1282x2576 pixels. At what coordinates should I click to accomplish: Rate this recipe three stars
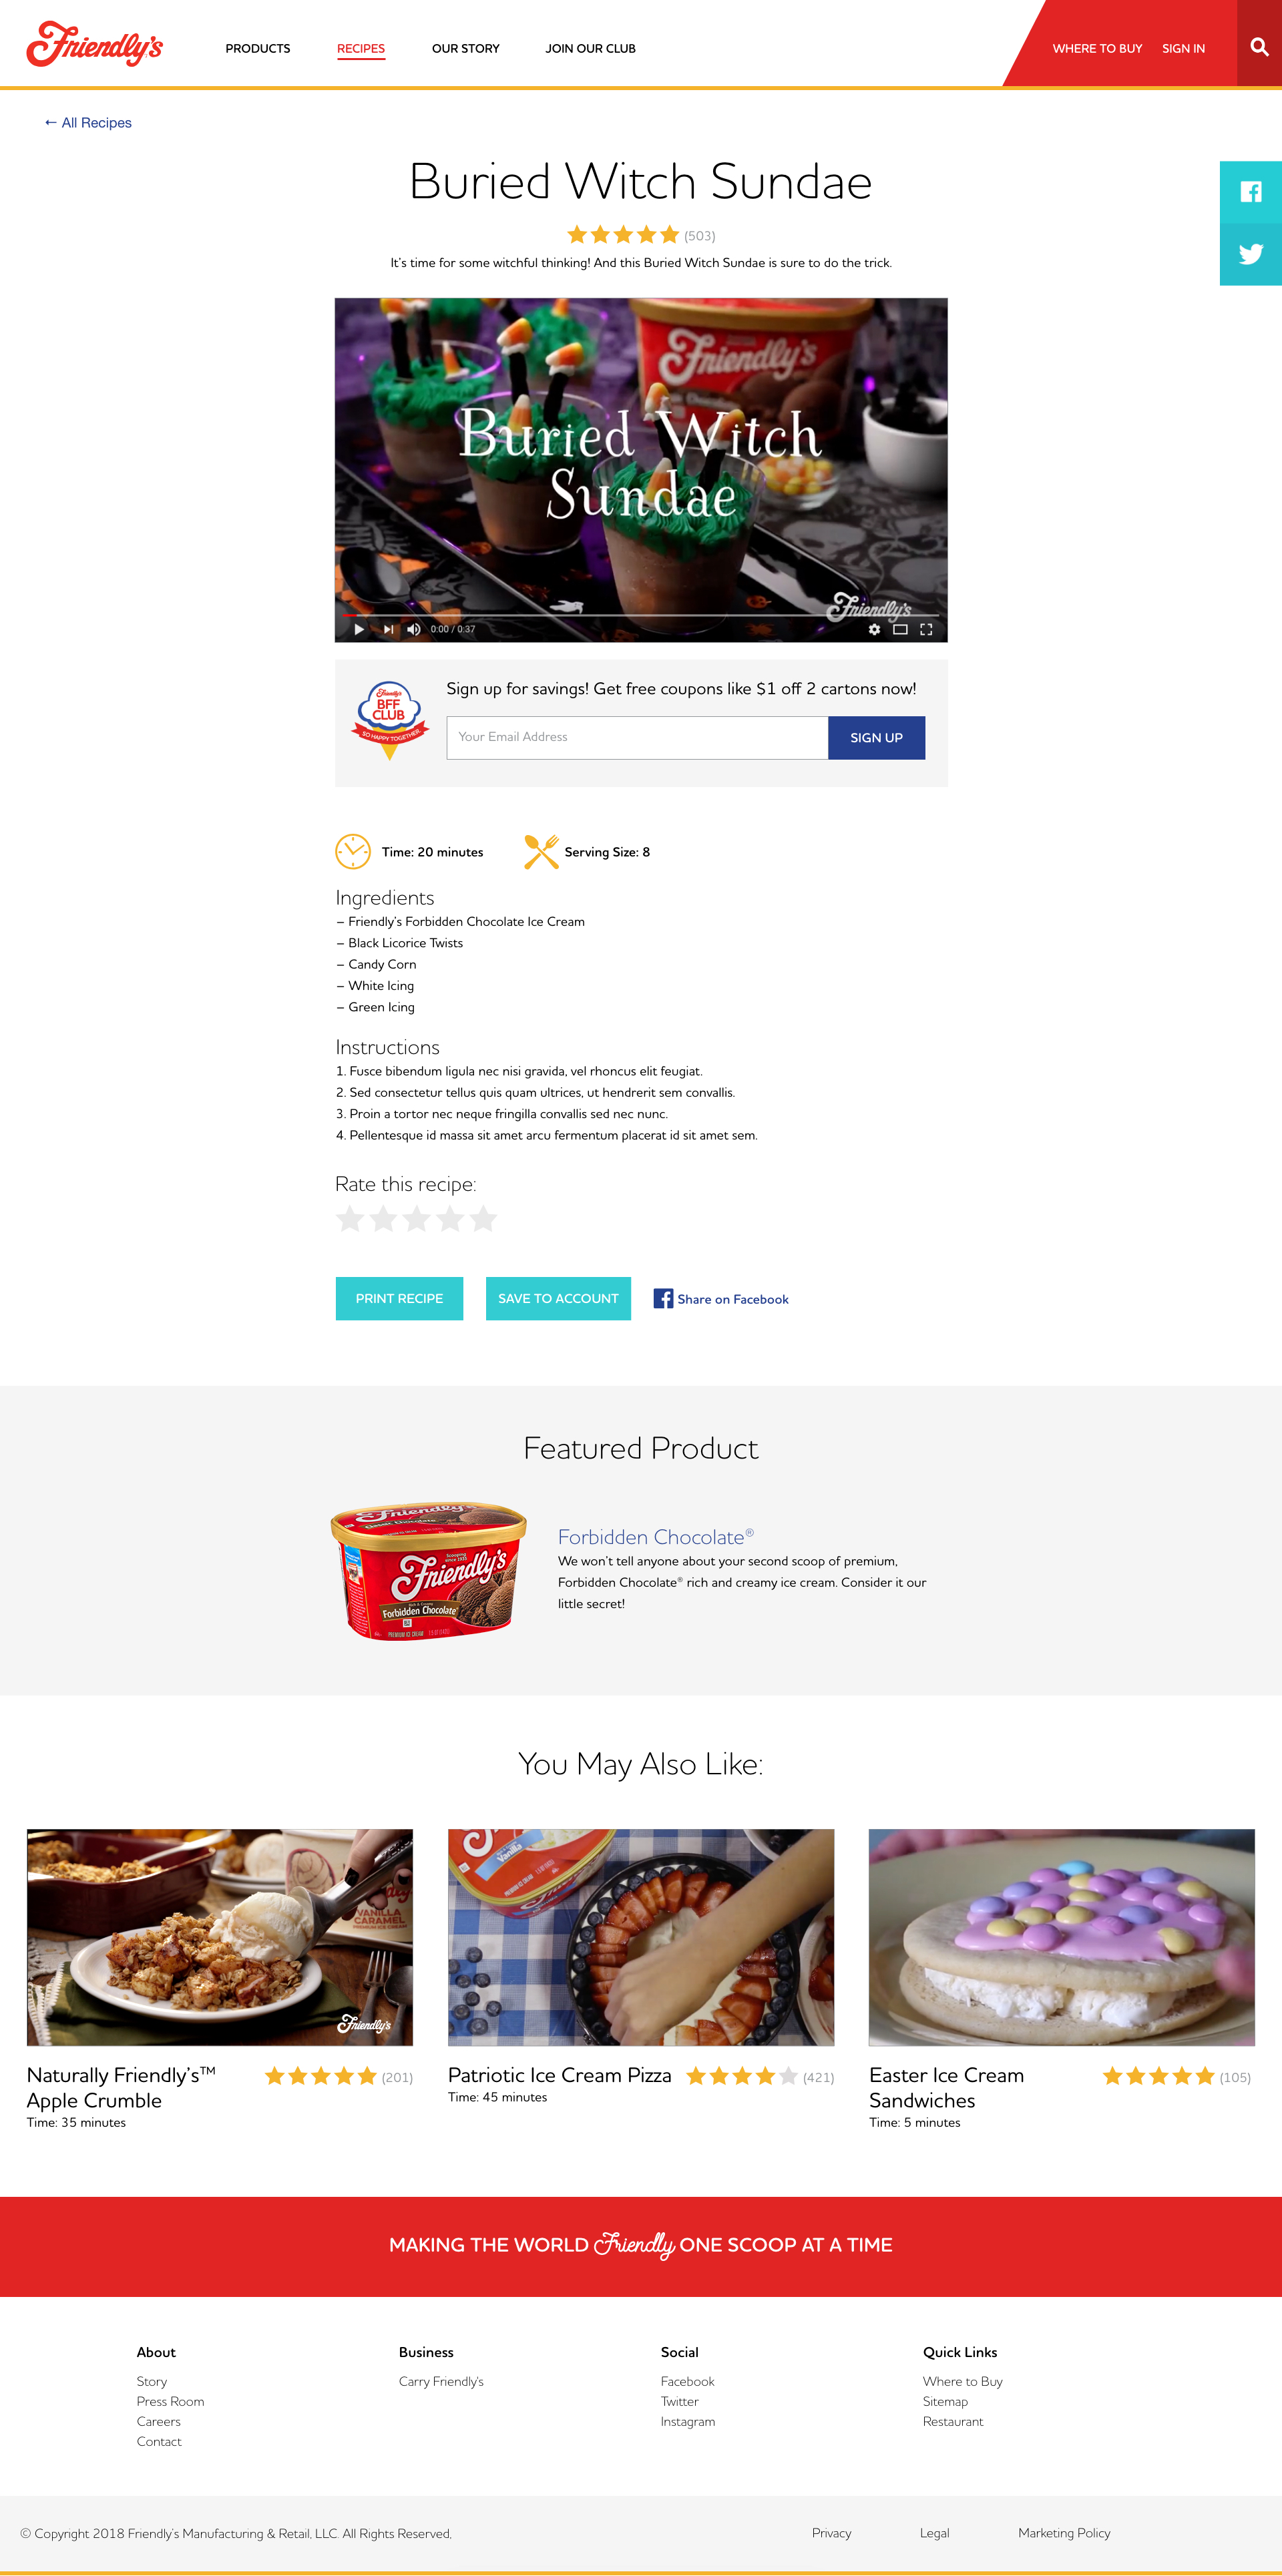click(417, 1218)
